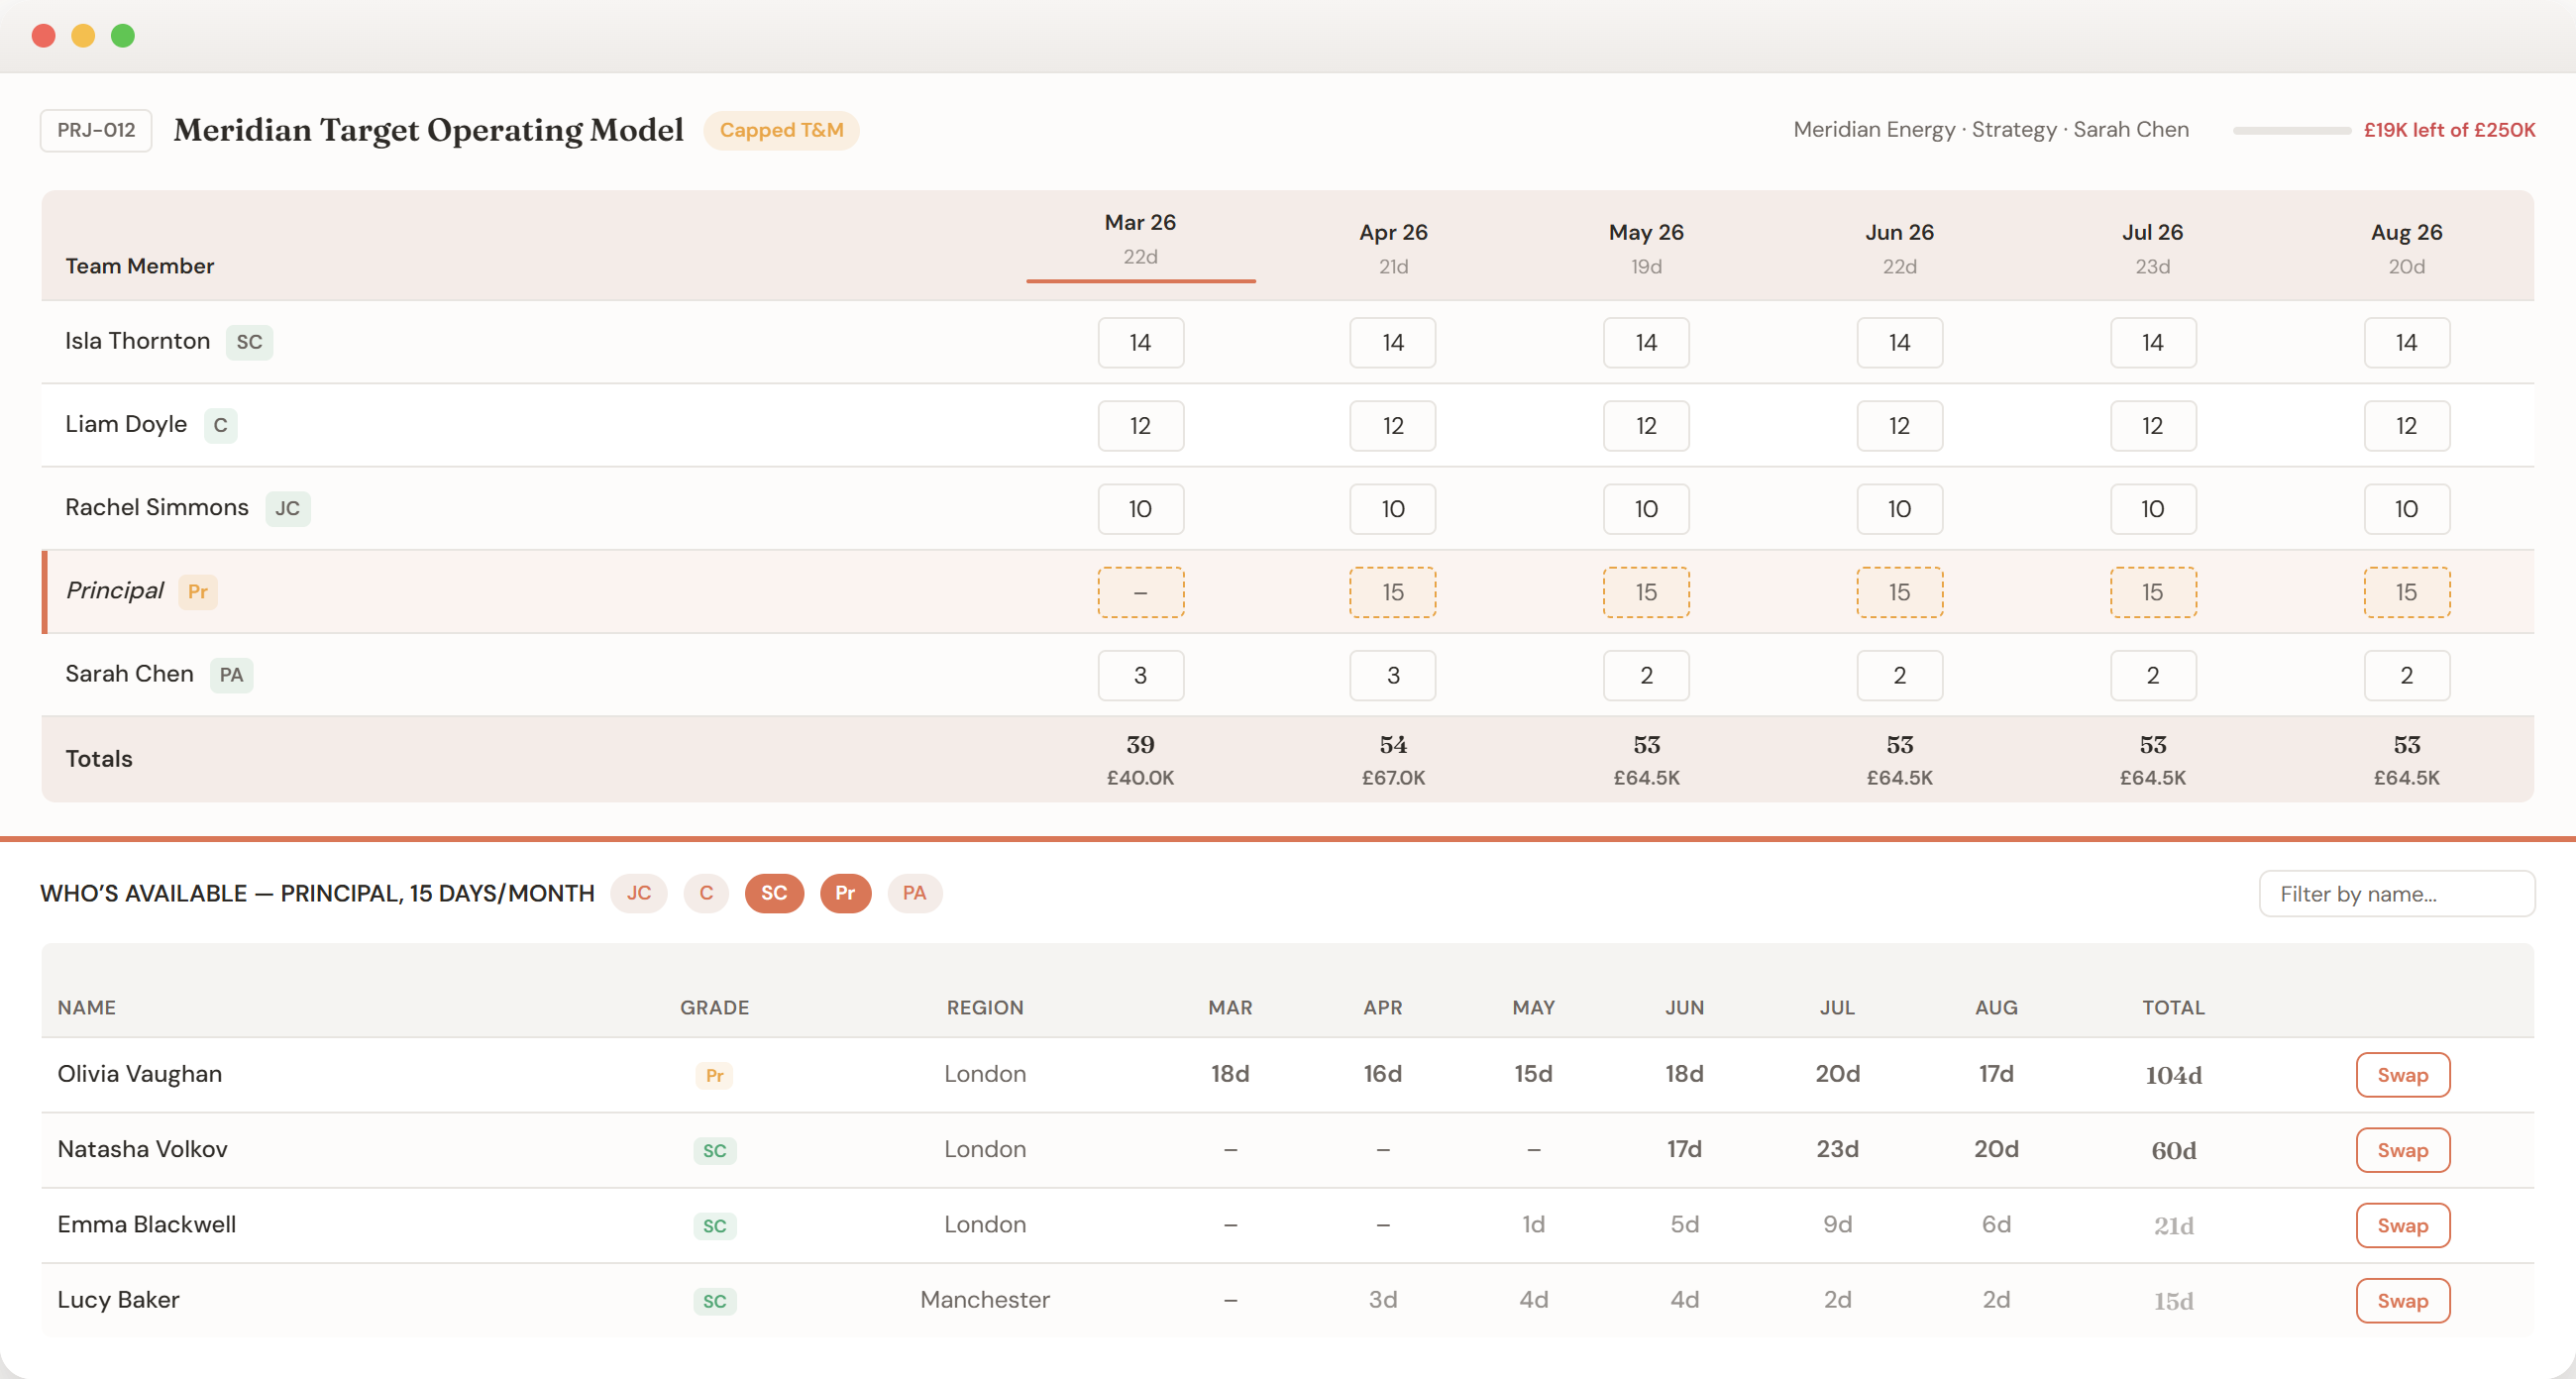This screenshot has width=2576, height=1379.
Task: Select the Mar 26 column header
Action: 1140,240
